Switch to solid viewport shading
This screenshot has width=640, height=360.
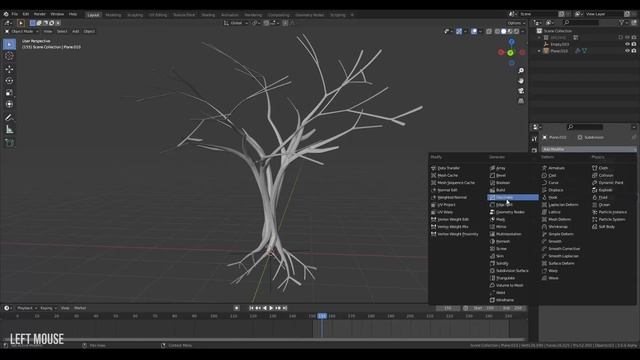(504, 31)
